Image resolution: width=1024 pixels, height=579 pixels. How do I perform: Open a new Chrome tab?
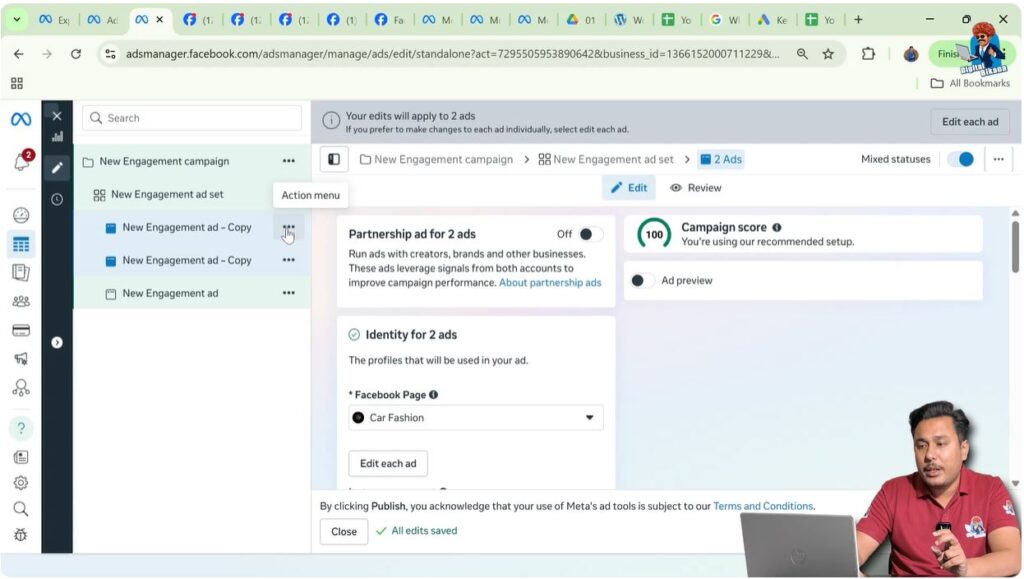click(x=858, y=20)
